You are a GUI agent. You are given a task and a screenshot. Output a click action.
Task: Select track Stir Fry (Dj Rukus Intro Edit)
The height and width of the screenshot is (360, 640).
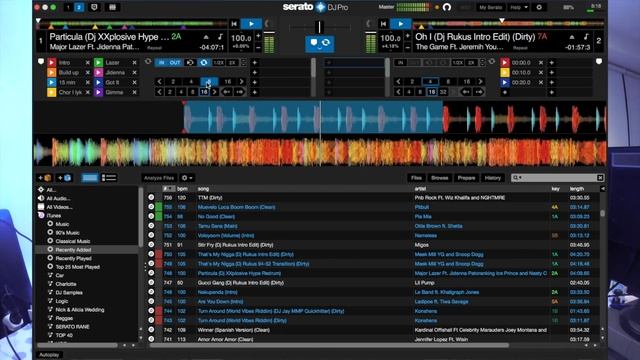pos(235,245)
